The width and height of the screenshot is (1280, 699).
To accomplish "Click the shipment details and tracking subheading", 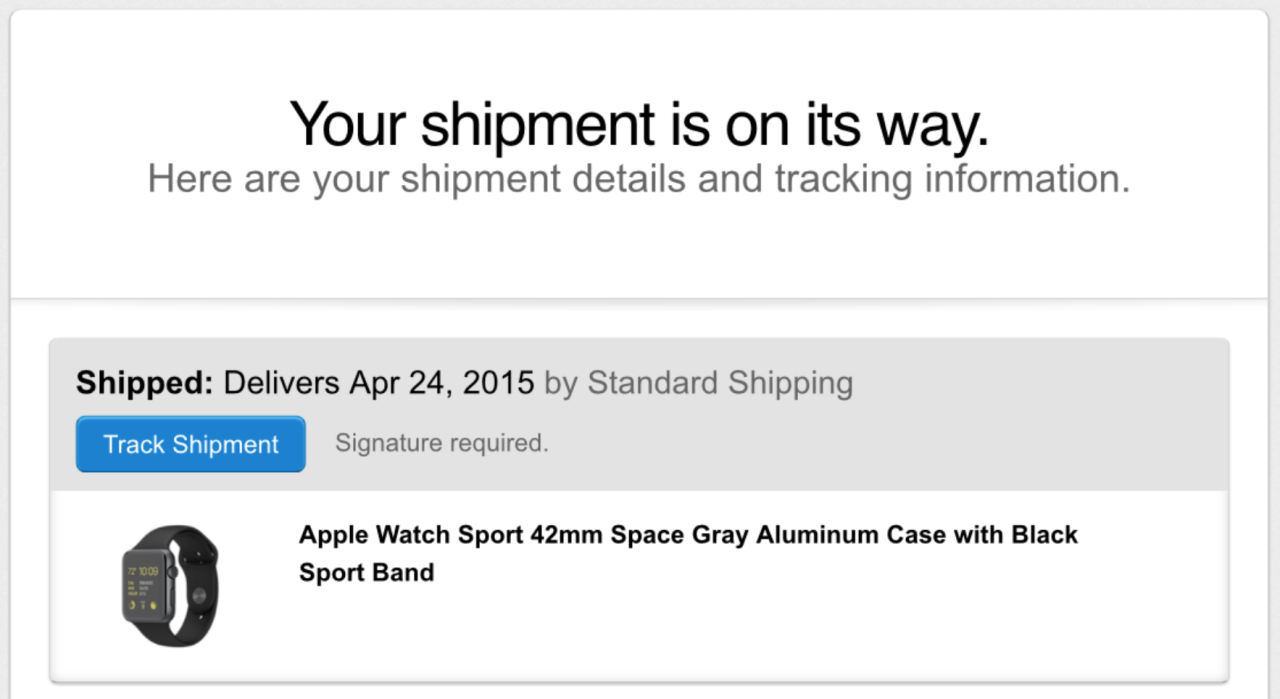I will (x=639, y=180).
